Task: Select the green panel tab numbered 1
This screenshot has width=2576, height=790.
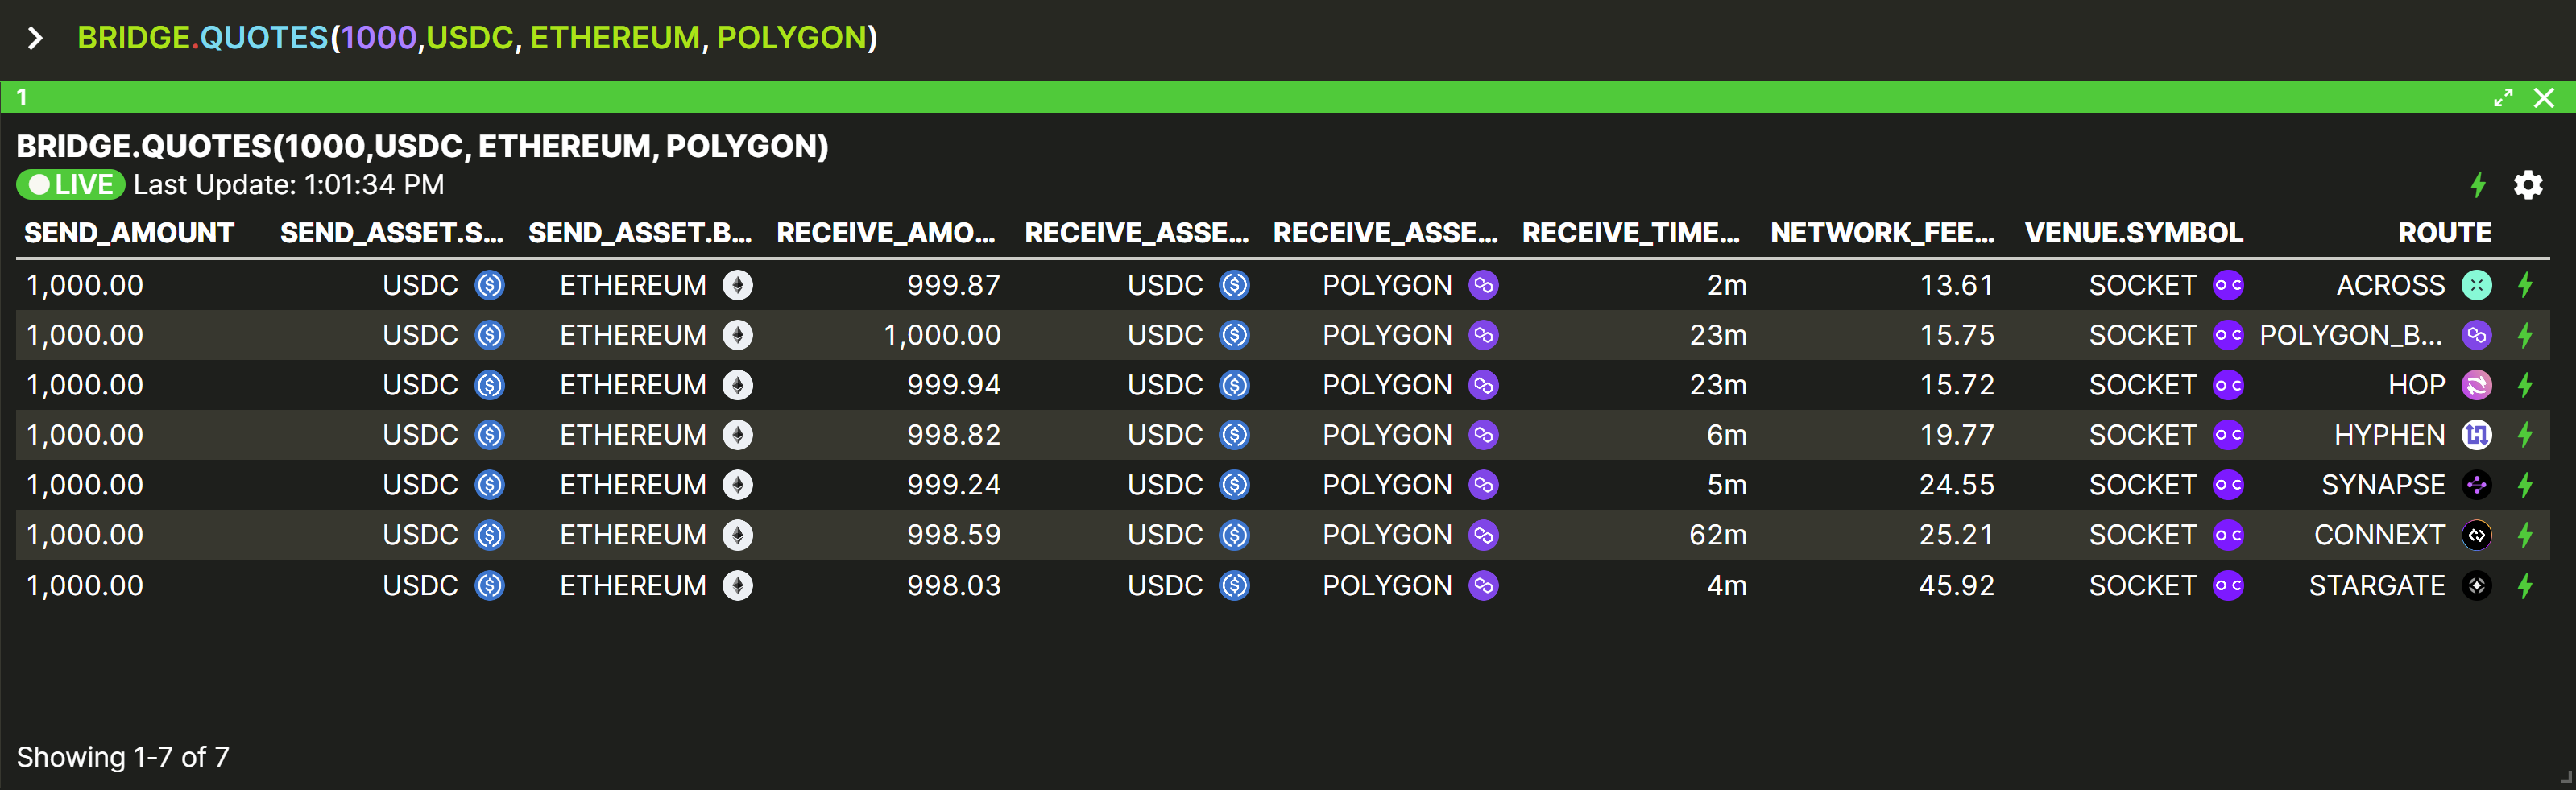Action: click(22, 97)
